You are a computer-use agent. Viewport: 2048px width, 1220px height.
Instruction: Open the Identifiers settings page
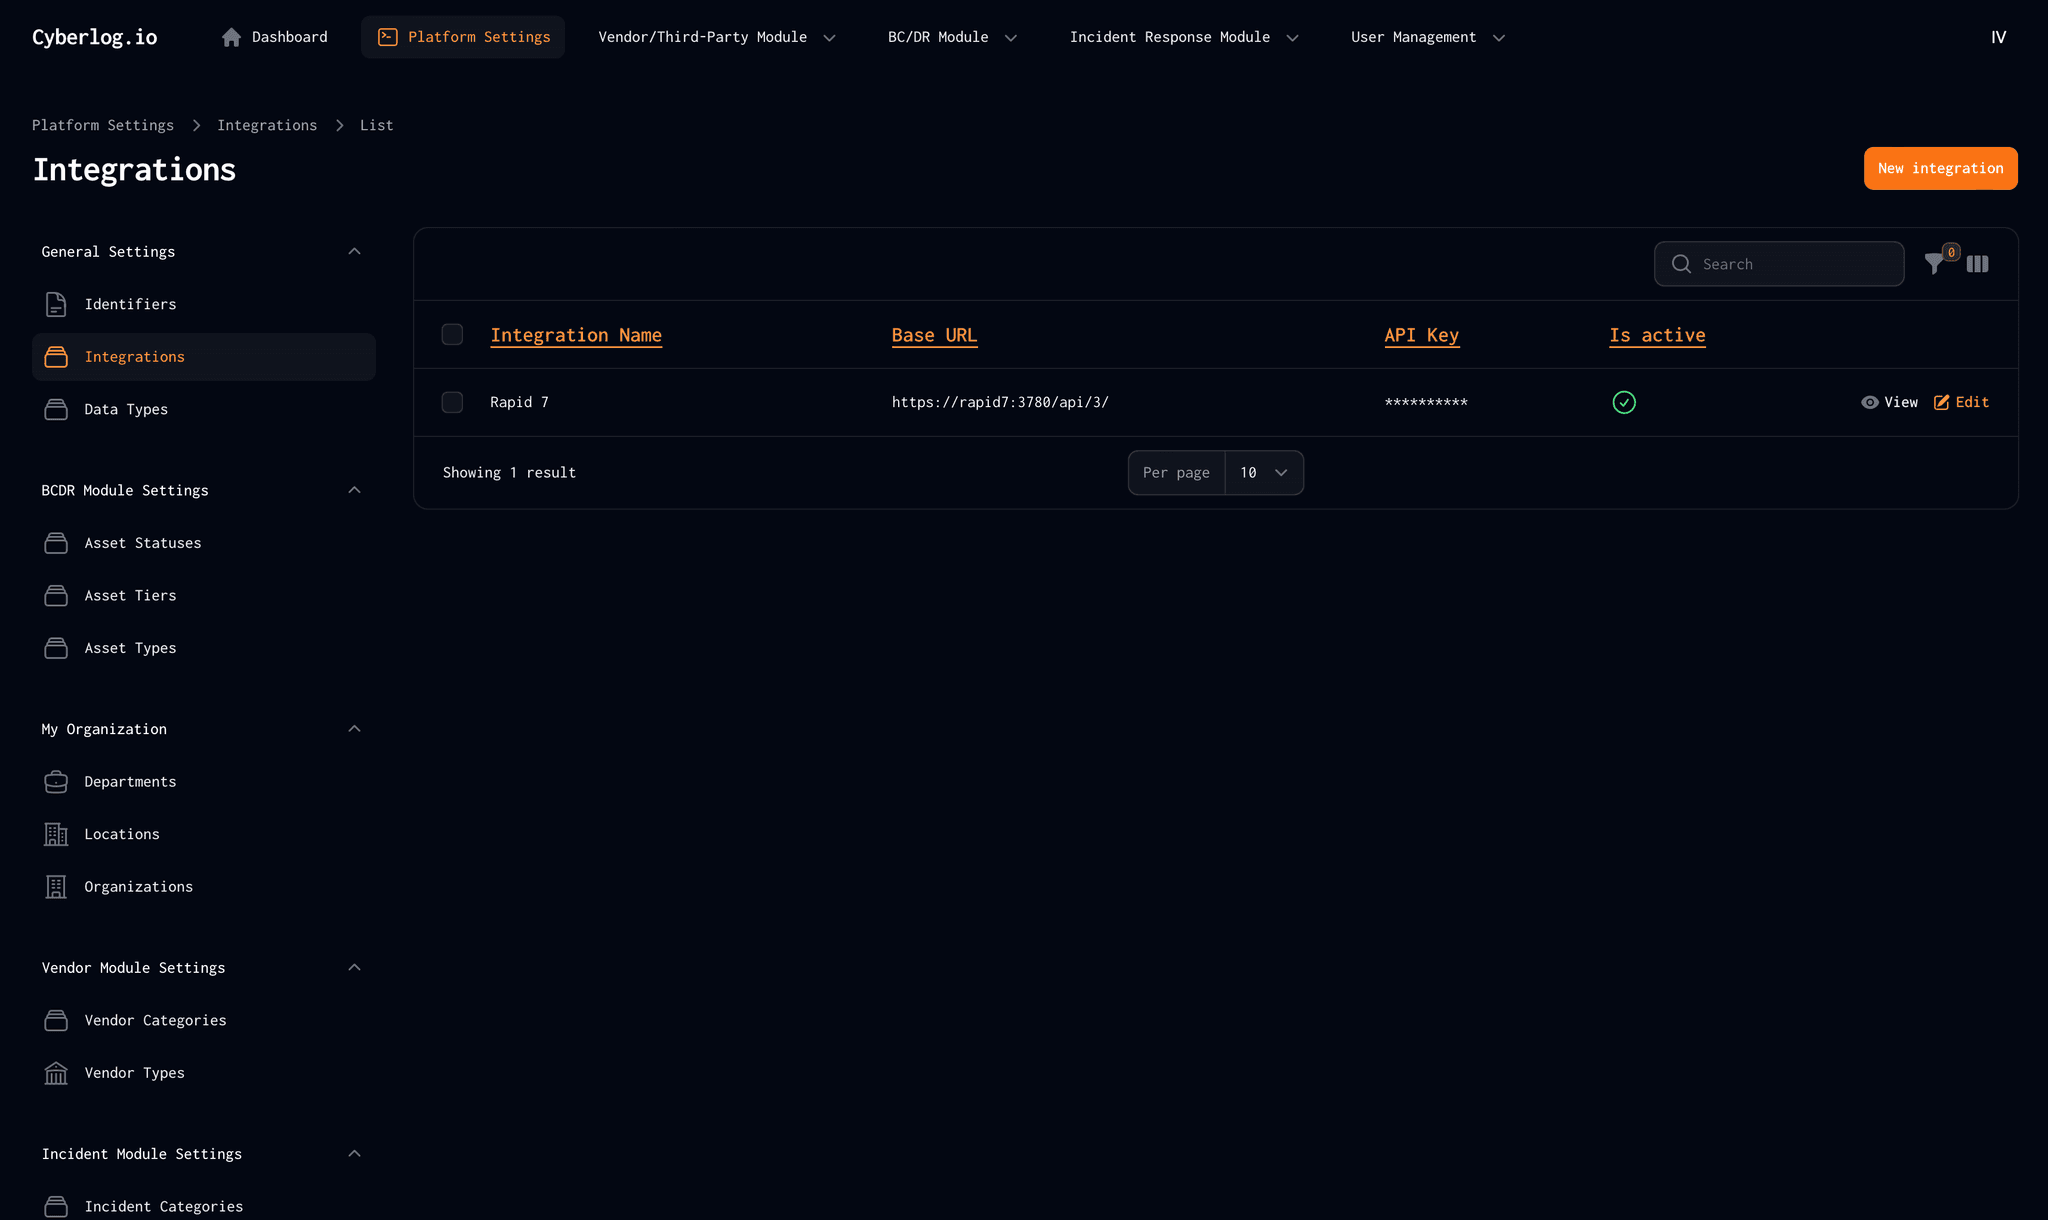coord(130,304)
